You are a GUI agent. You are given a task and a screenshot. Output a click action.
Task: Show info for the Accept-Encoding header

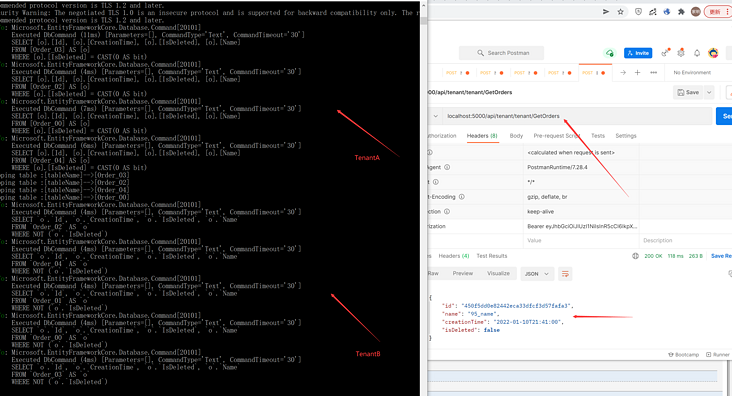(x=462, y=197)
